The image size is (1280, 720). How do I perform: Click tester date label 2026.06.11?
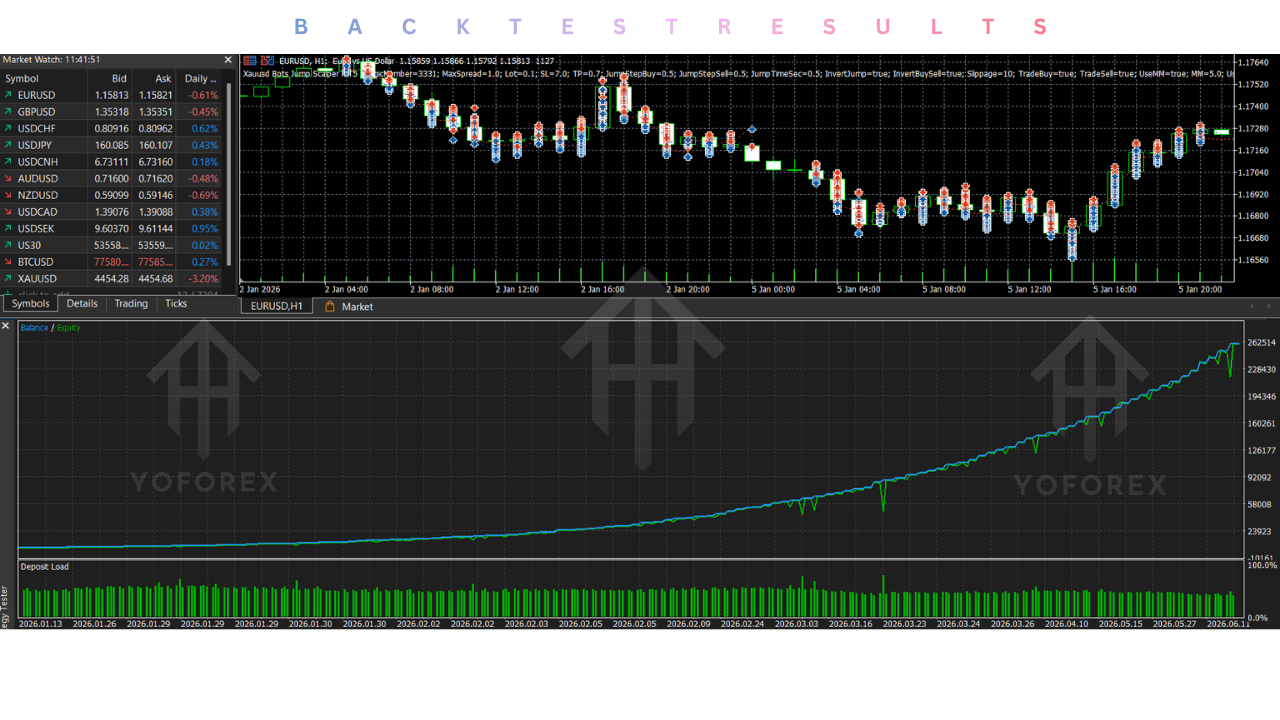point(1228,623)
